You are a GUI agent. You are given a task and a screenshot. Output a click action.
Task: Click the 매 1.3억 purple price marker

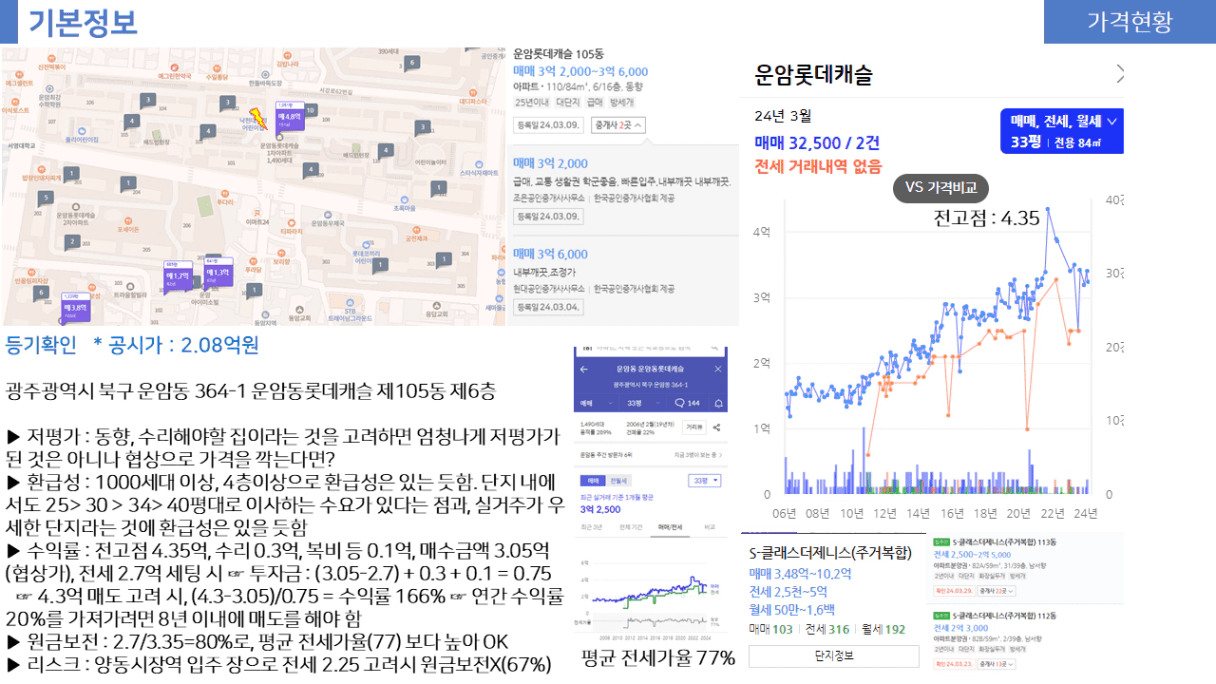[x=219, y=273]
